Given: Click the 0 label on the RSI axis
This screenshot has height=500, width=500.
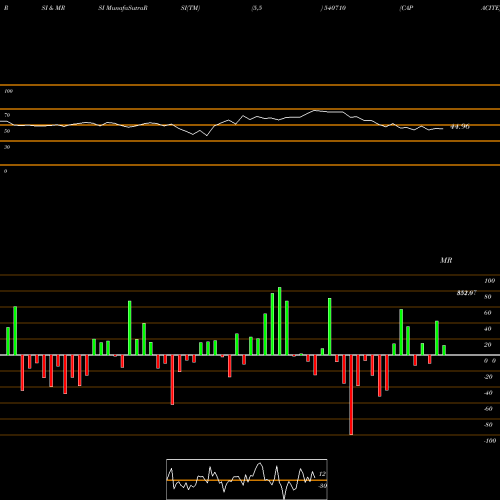Looking at the screenshot, I should click(5, 171).
